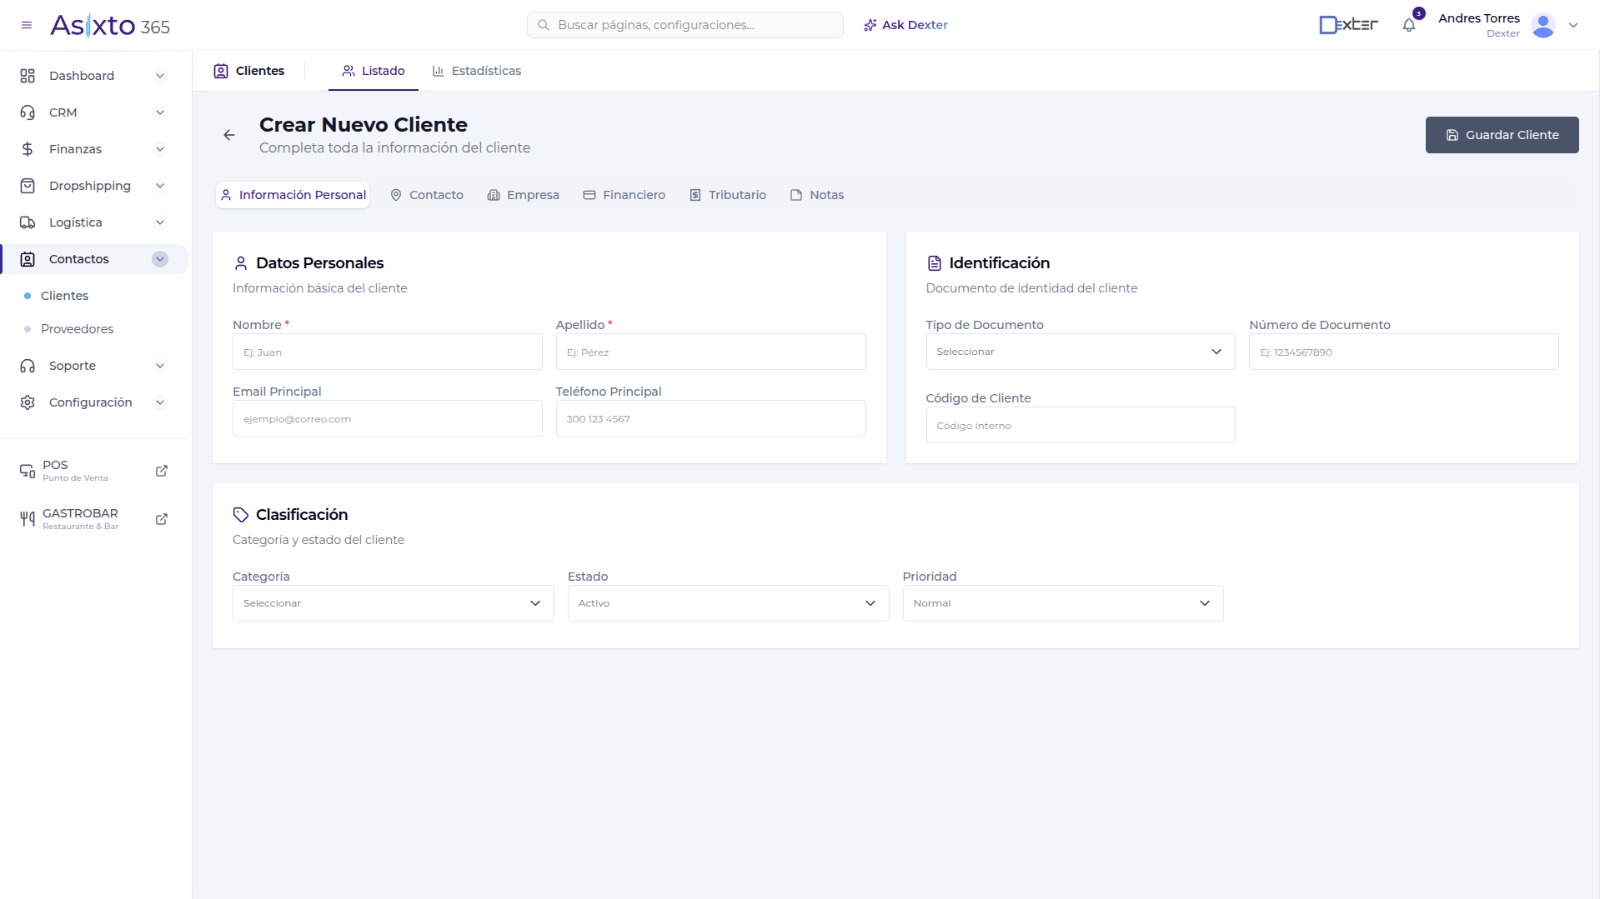The width and height of the screenshot is (1600, 899).
Task: Open the Tipo de Documento dropdown
Action: 1080,352
